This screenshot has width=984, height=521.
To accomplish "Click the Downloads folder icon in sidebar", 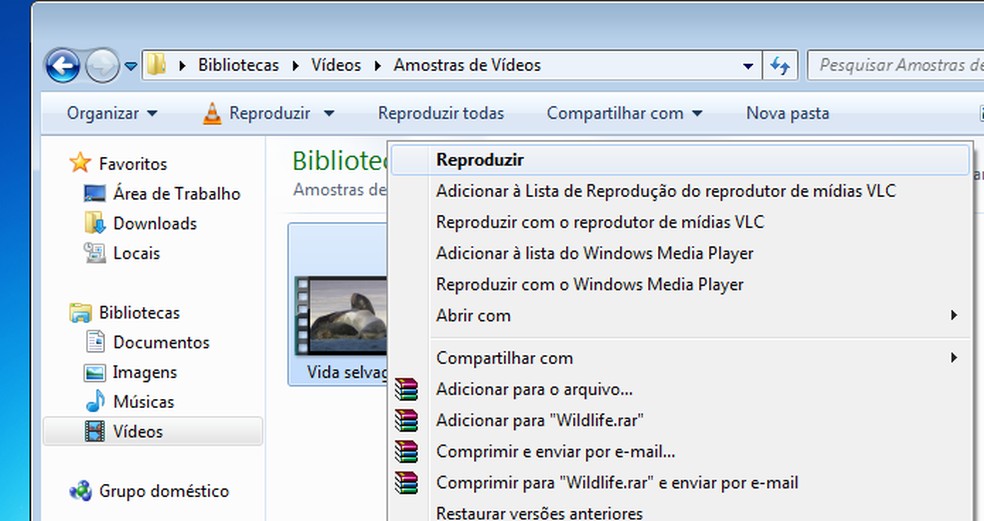I will (x=95, y=223).
